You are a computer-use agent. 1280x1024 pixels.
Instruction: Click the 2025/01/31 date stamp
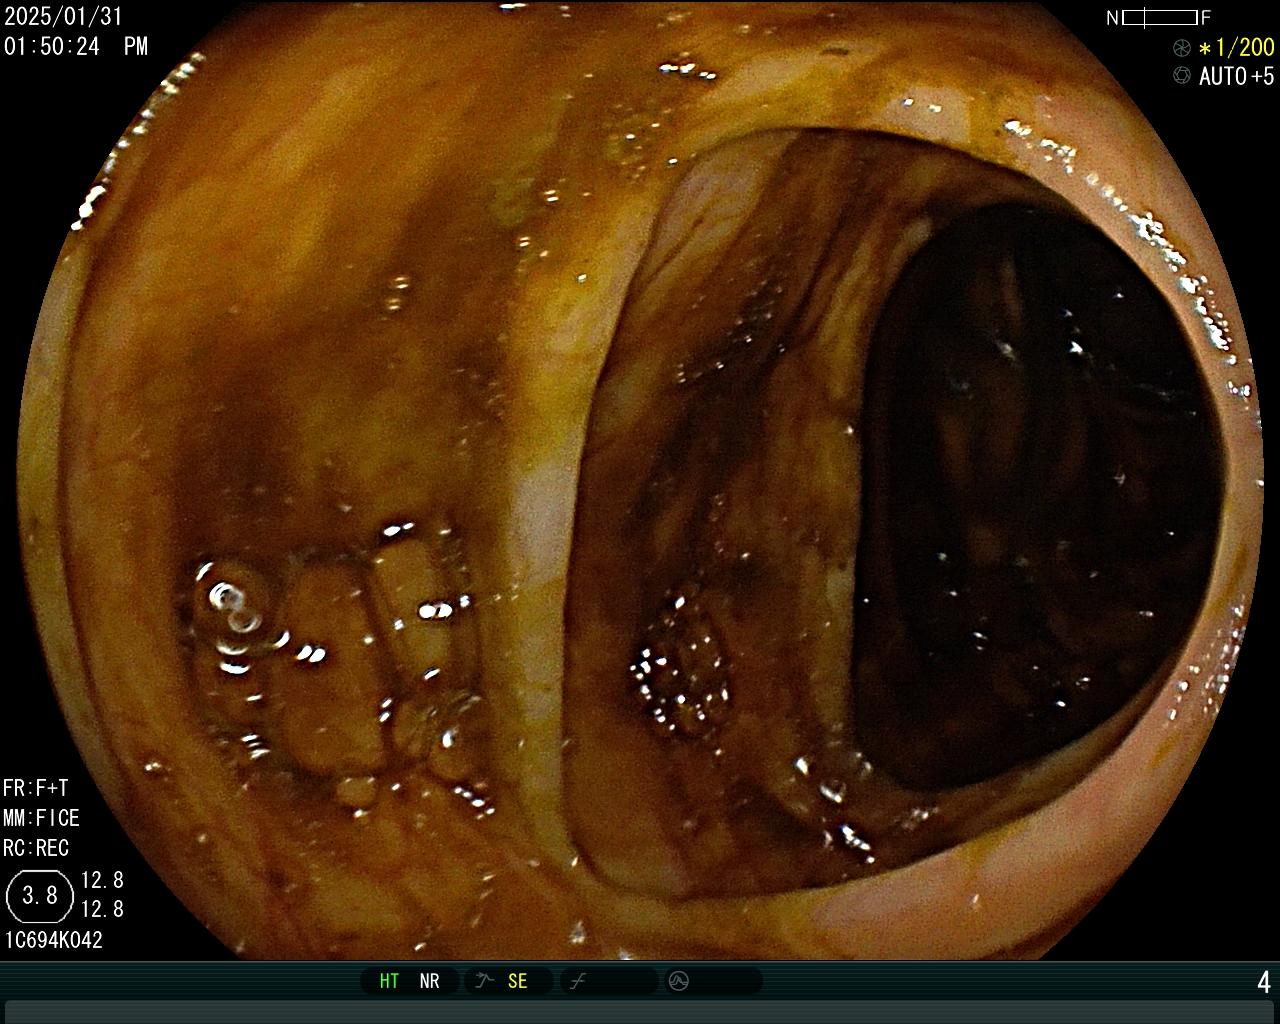[63, 17]
